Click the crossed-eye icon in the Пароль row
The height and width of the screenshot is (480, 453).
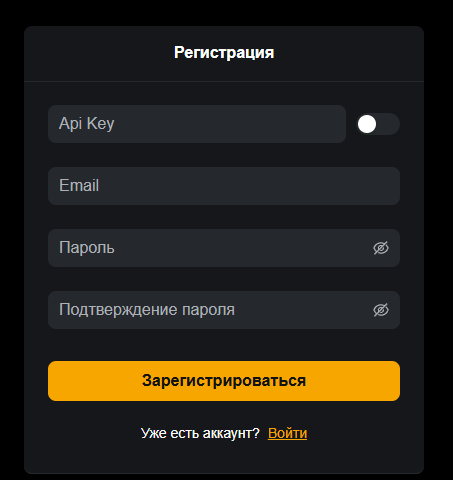[381, 248]
